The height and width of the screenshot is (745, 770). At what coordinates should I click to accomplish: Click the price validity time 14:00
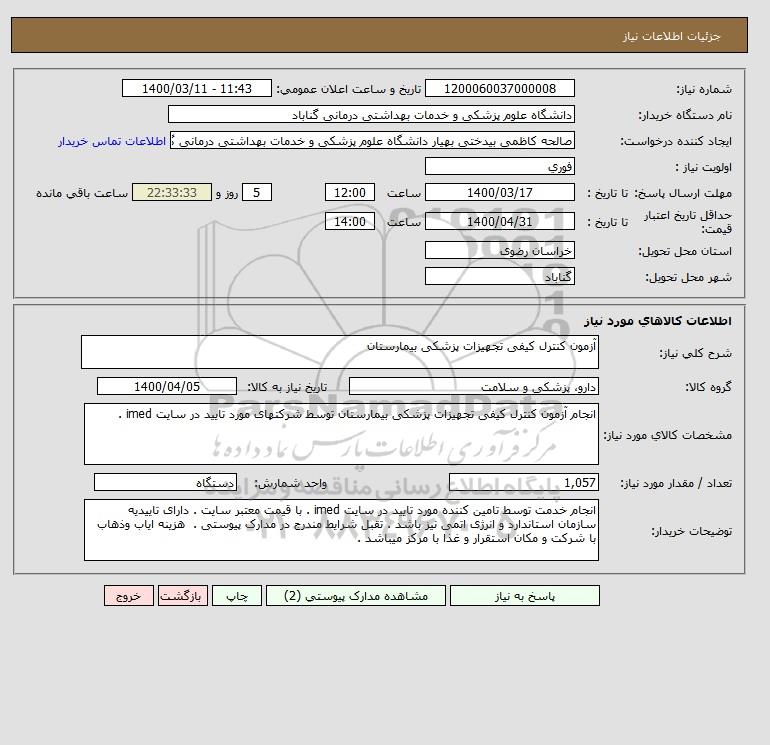coord(350,221)
